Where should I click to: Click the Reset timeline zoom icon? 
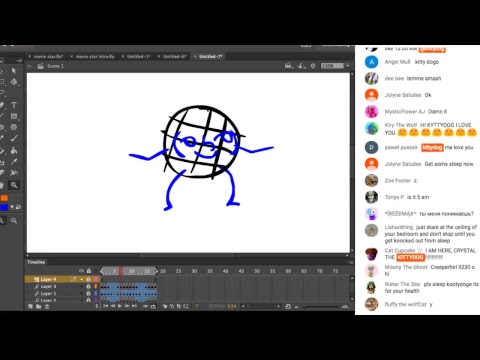(288, 306)
